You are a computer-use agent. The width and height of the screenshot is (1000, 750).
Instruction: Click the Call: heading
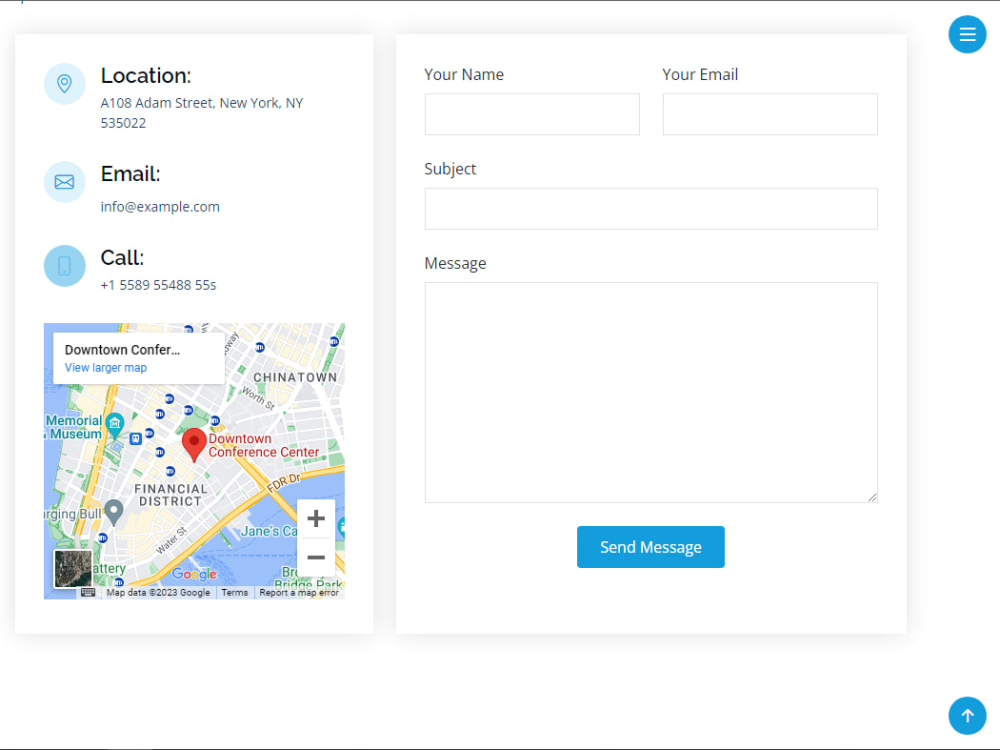(122, 258)
